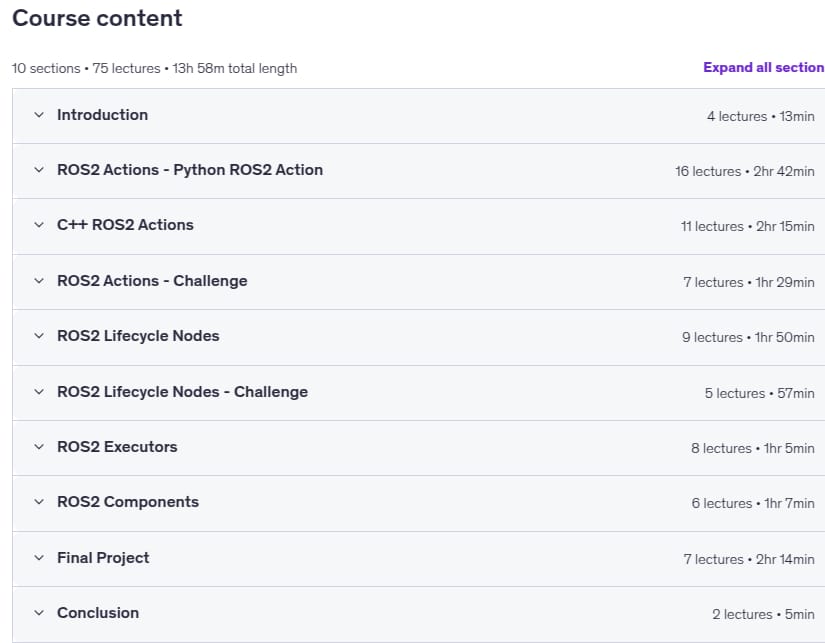
Task: Expand the Introduction section chevron
Action: coord(39,115)
